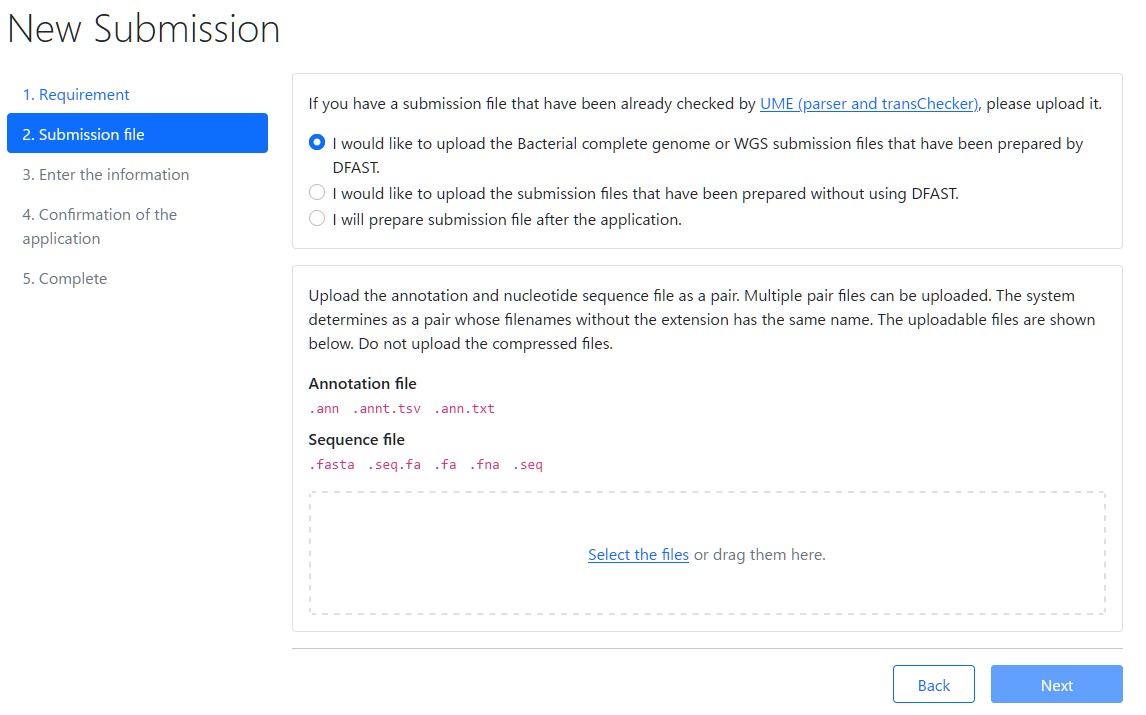Click the Sequence file heading
The width and height of the screenshot is (1146, 715).
(x=356, y=440)
